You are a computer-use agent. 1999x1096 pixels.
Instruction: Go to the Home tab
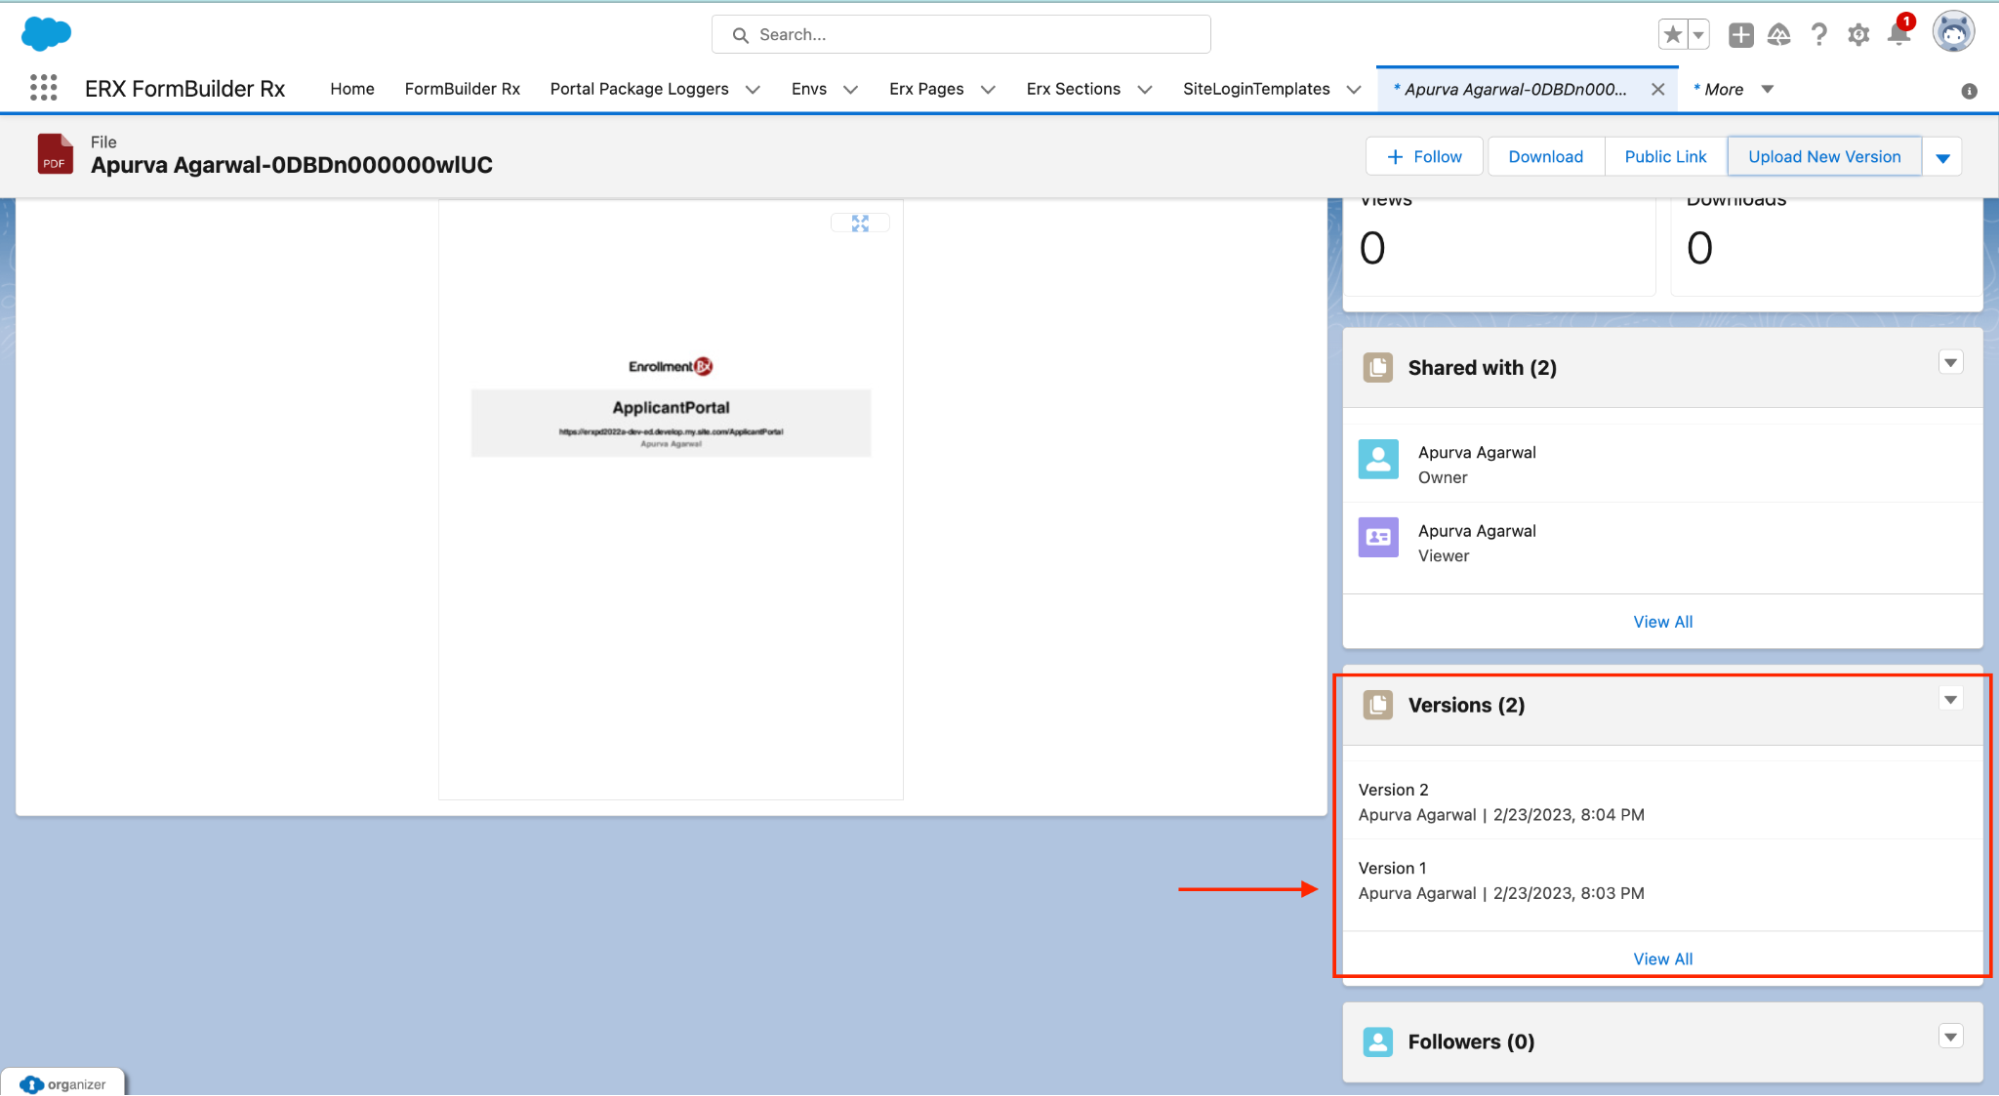[x=352, y=89]
